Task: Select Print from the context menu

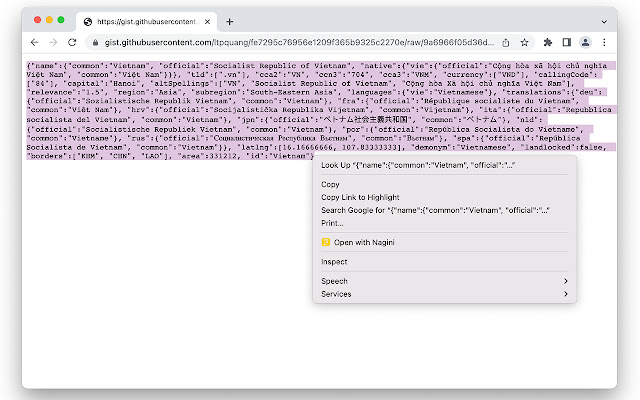Action: pos(332,222)
